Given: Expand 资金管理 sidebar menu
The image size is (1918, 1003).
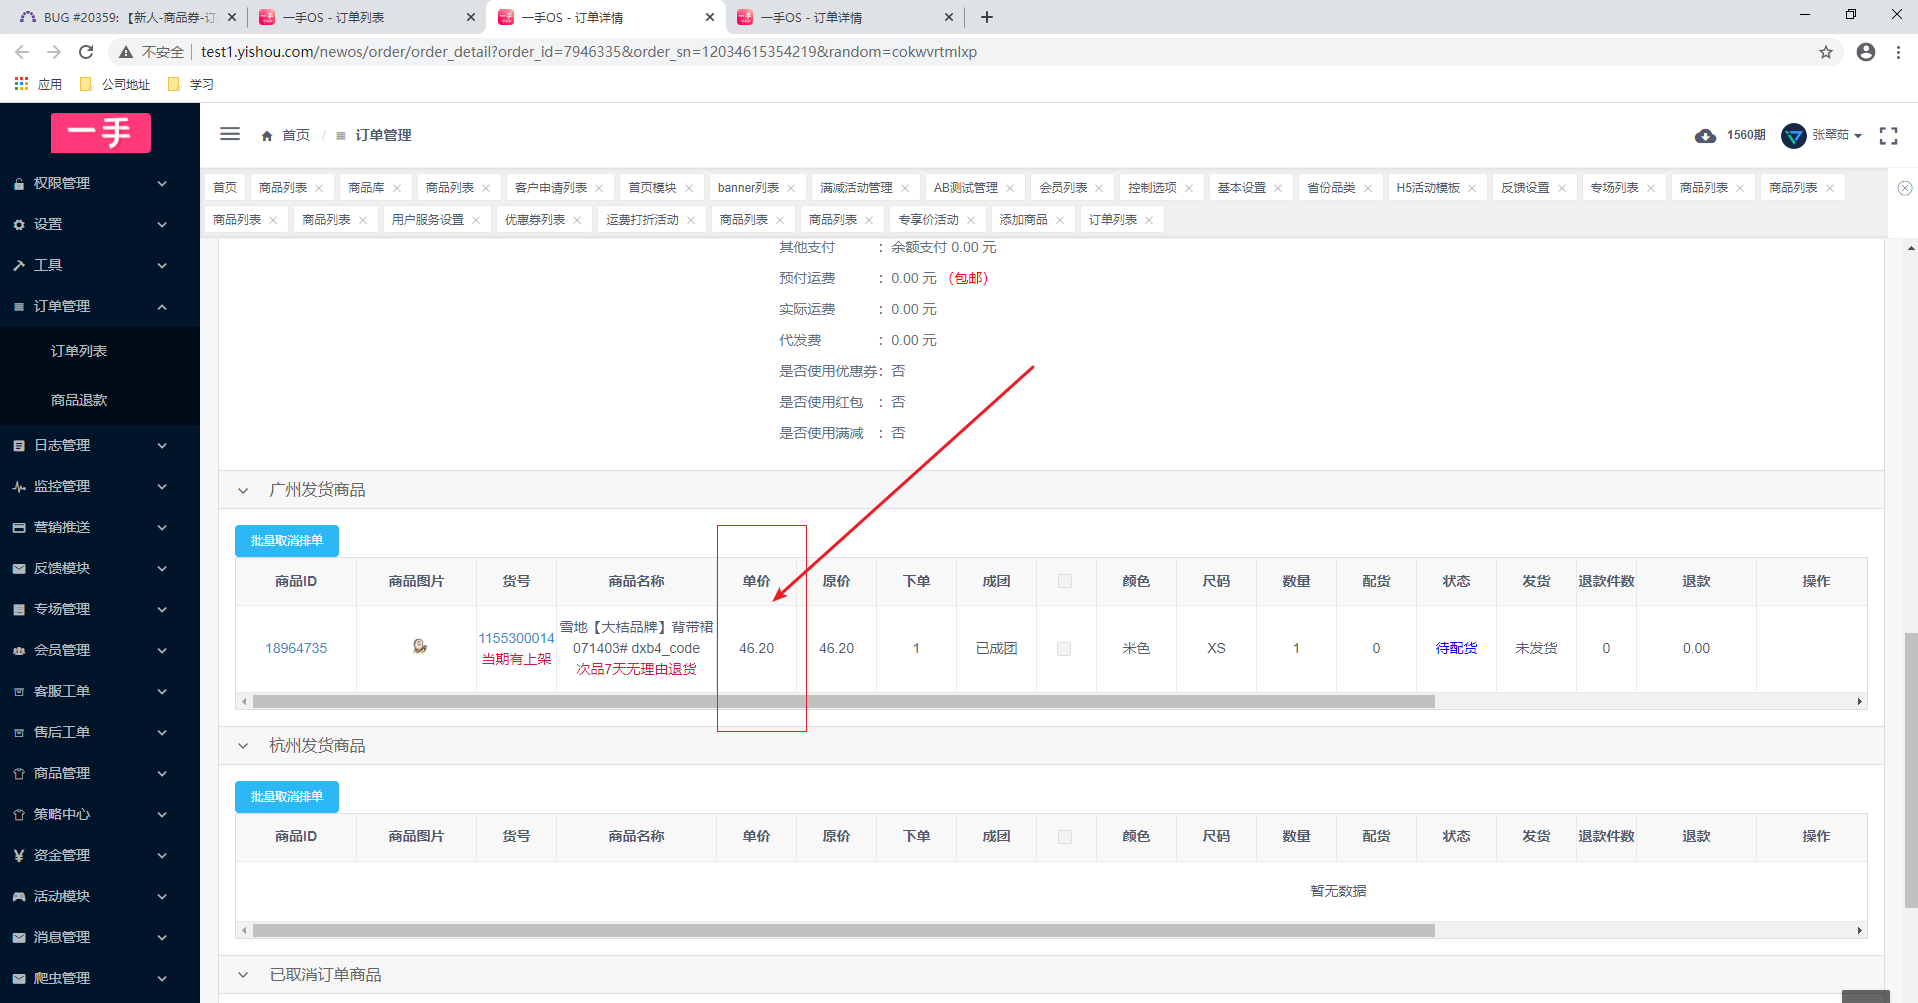Looking at the screenshot, I should click(100, 855).
